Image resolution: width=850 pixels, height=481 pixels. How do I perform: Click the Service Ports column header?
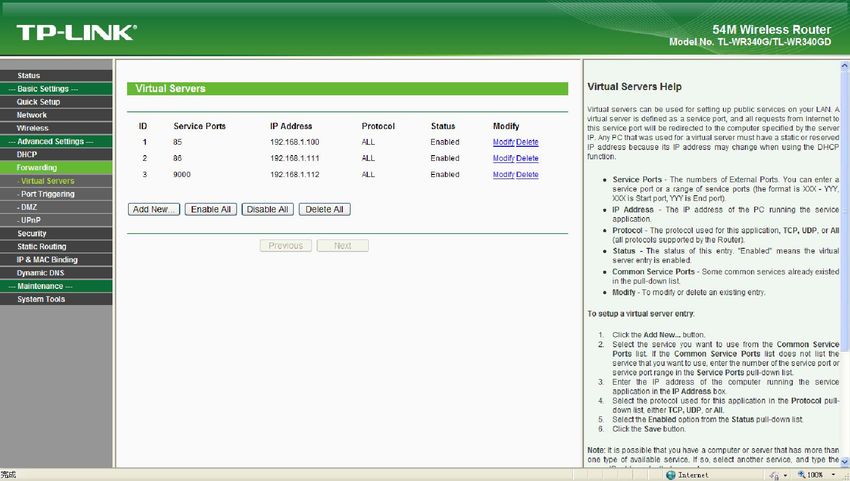click(x=199, y=126)
